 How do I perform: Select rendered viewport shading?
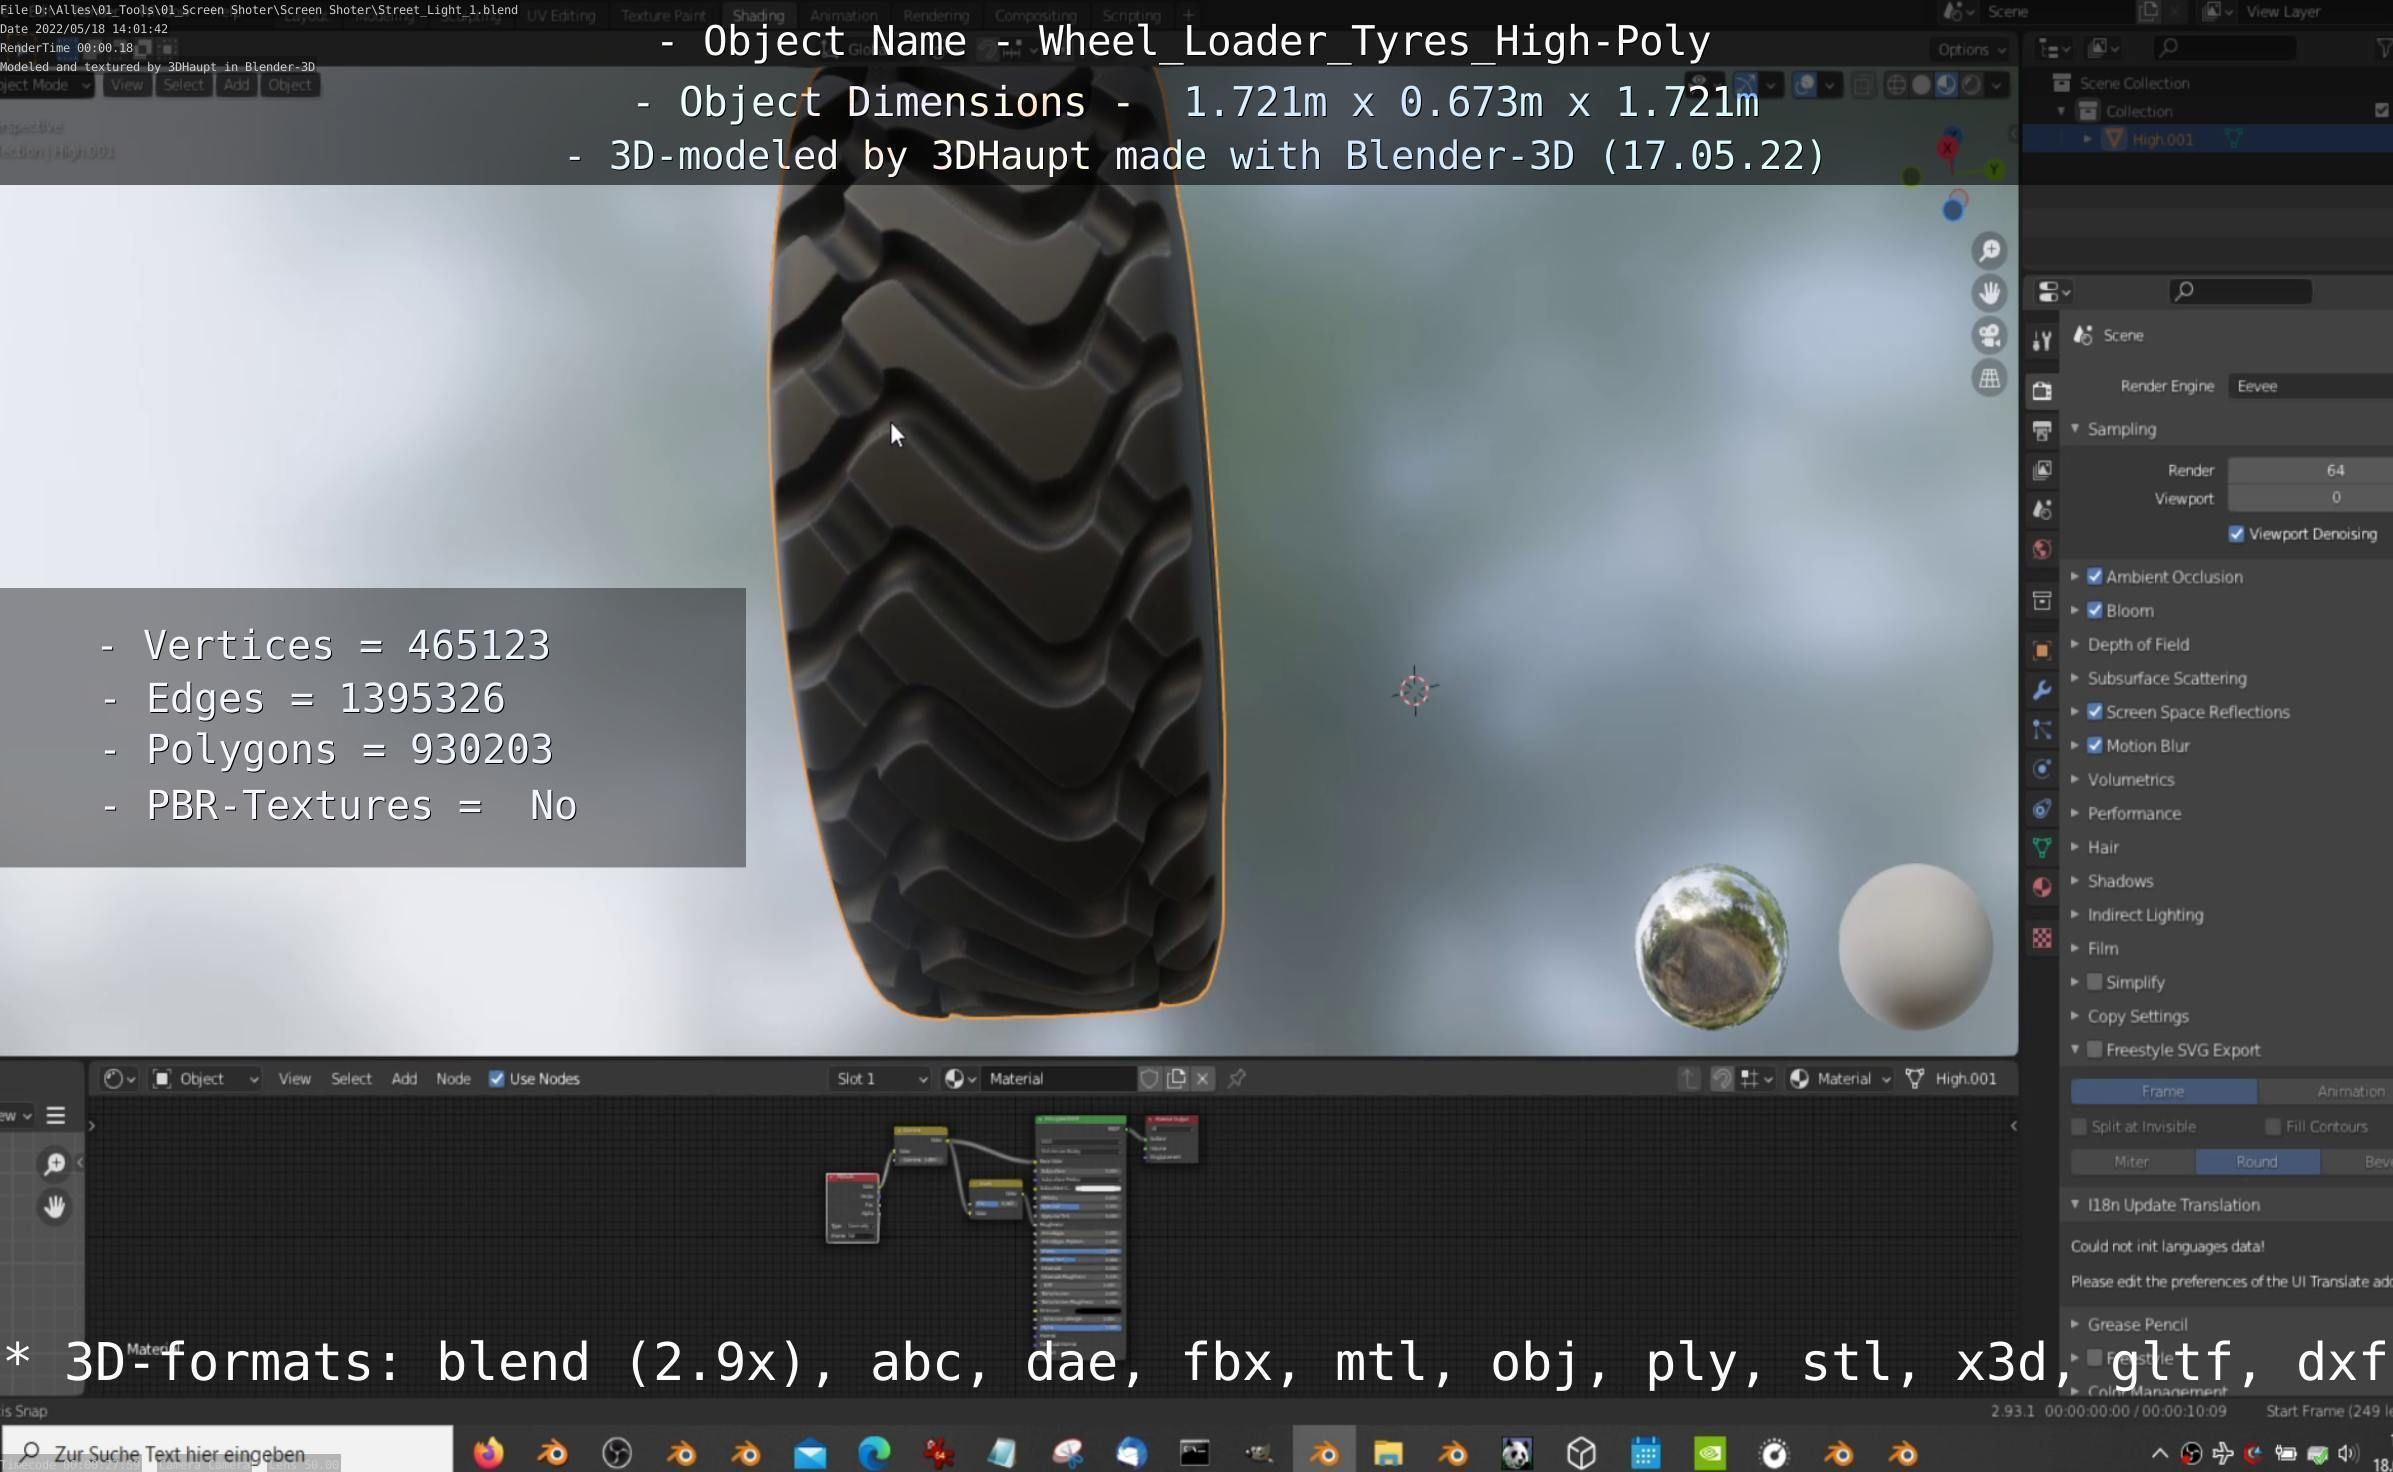click(1971, 85)
